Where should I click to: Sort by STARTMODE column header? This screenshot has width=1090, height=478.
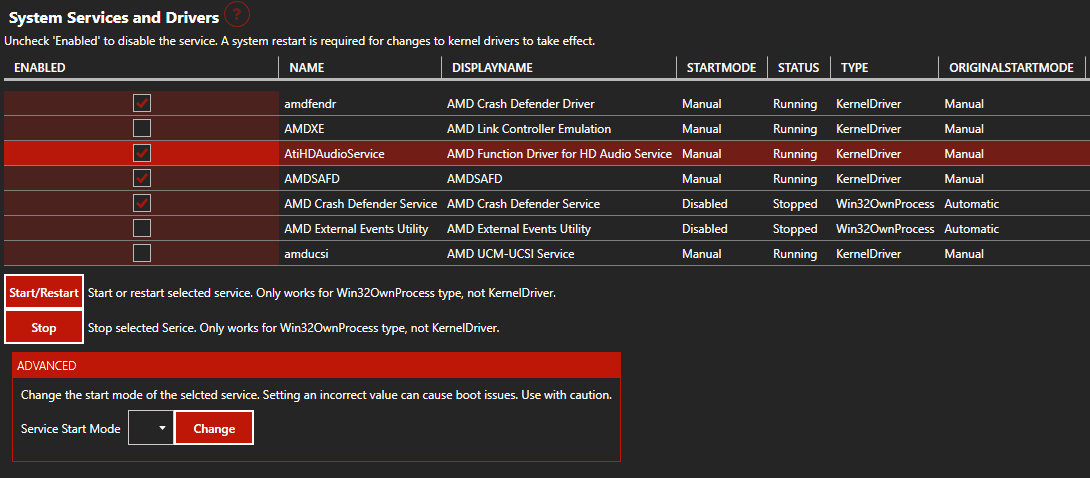point(722,68)
